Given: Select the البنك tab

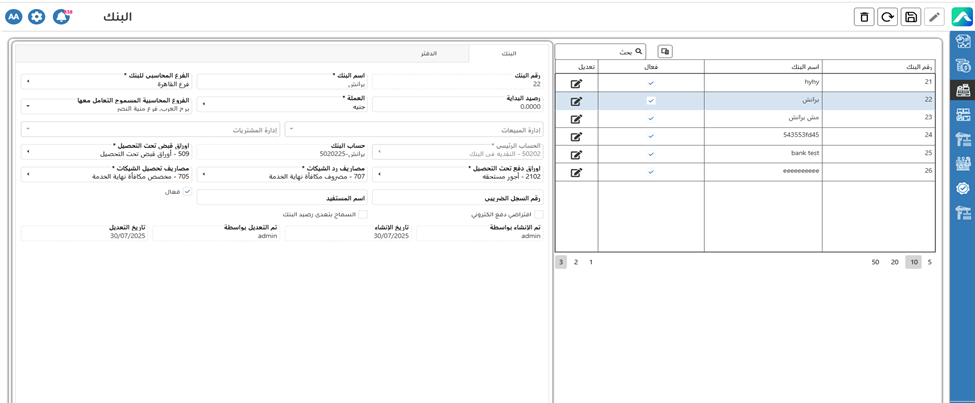Looking at the screenshot, I should (509, 53).
